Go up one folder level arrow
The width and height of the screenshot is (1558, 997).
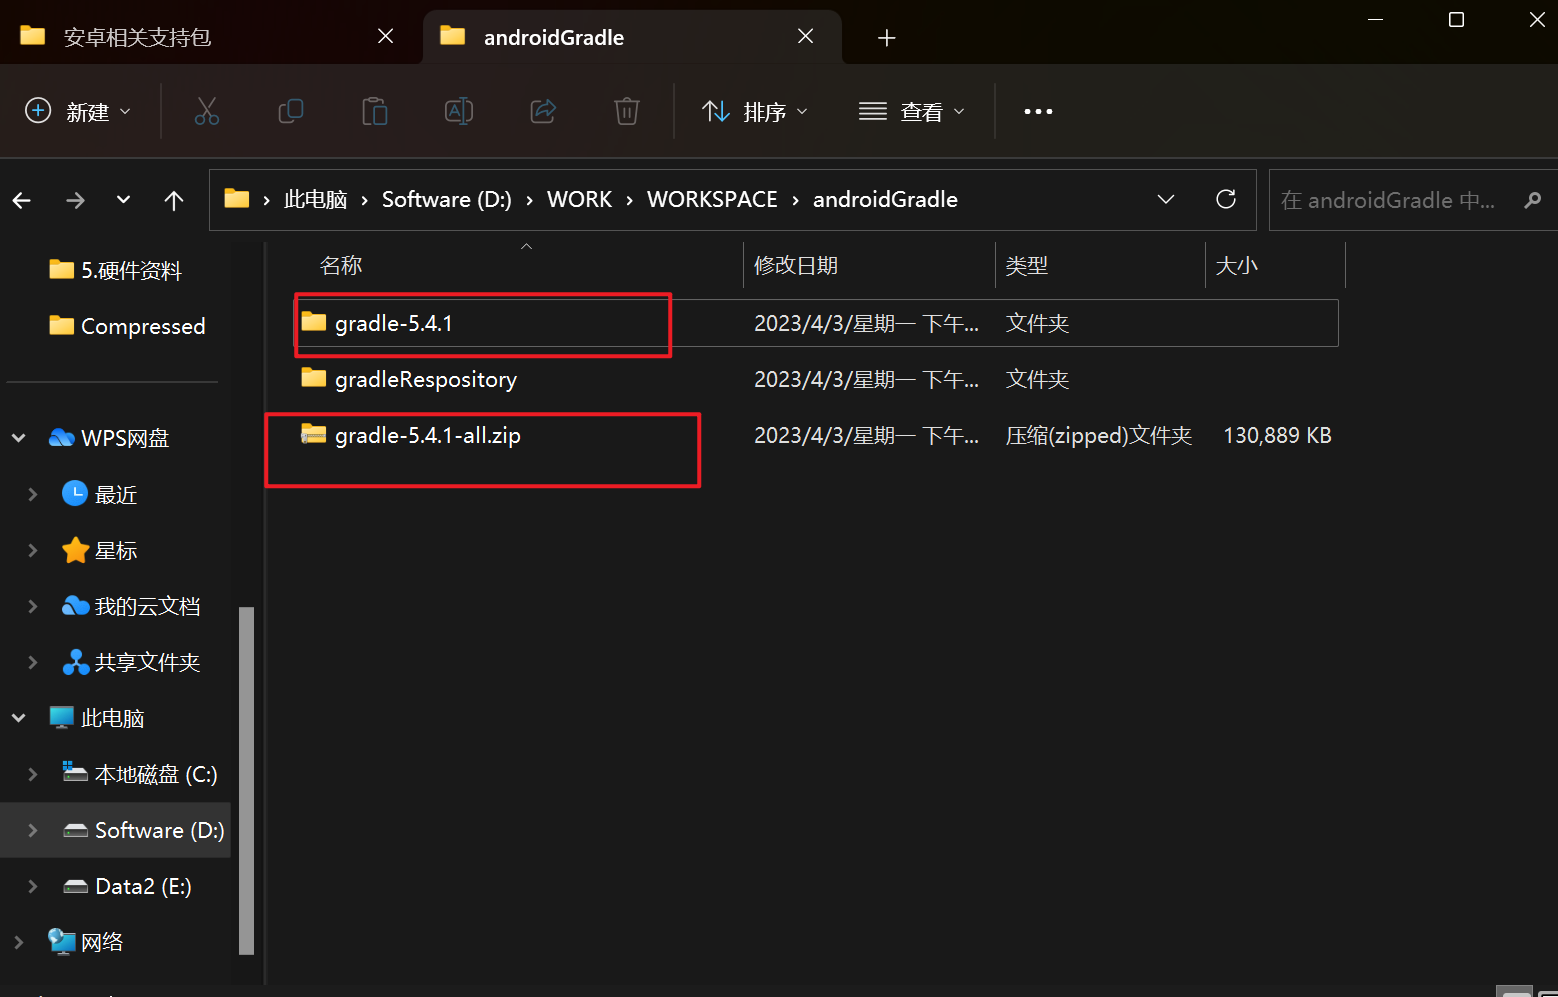pos(174,200)
